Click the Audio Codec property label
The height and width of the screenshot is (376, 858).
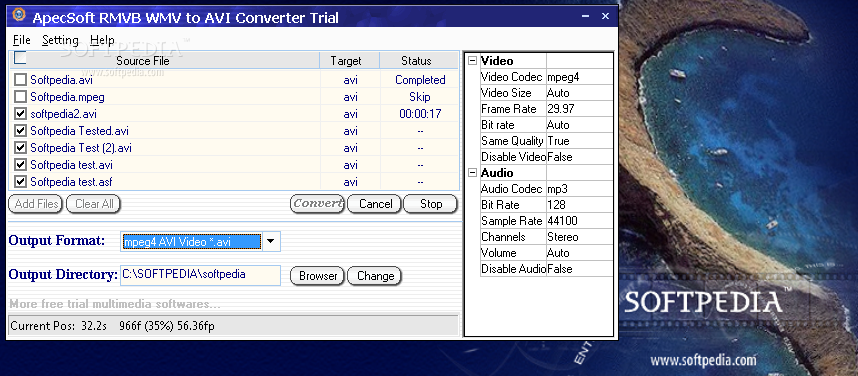pyautogui.click(x=512, y=189)
